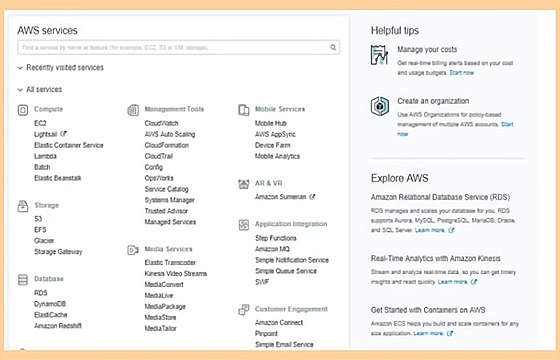The image size is (560, 360).
Task: Open the Simple Queue Service link
Action: 286,271
